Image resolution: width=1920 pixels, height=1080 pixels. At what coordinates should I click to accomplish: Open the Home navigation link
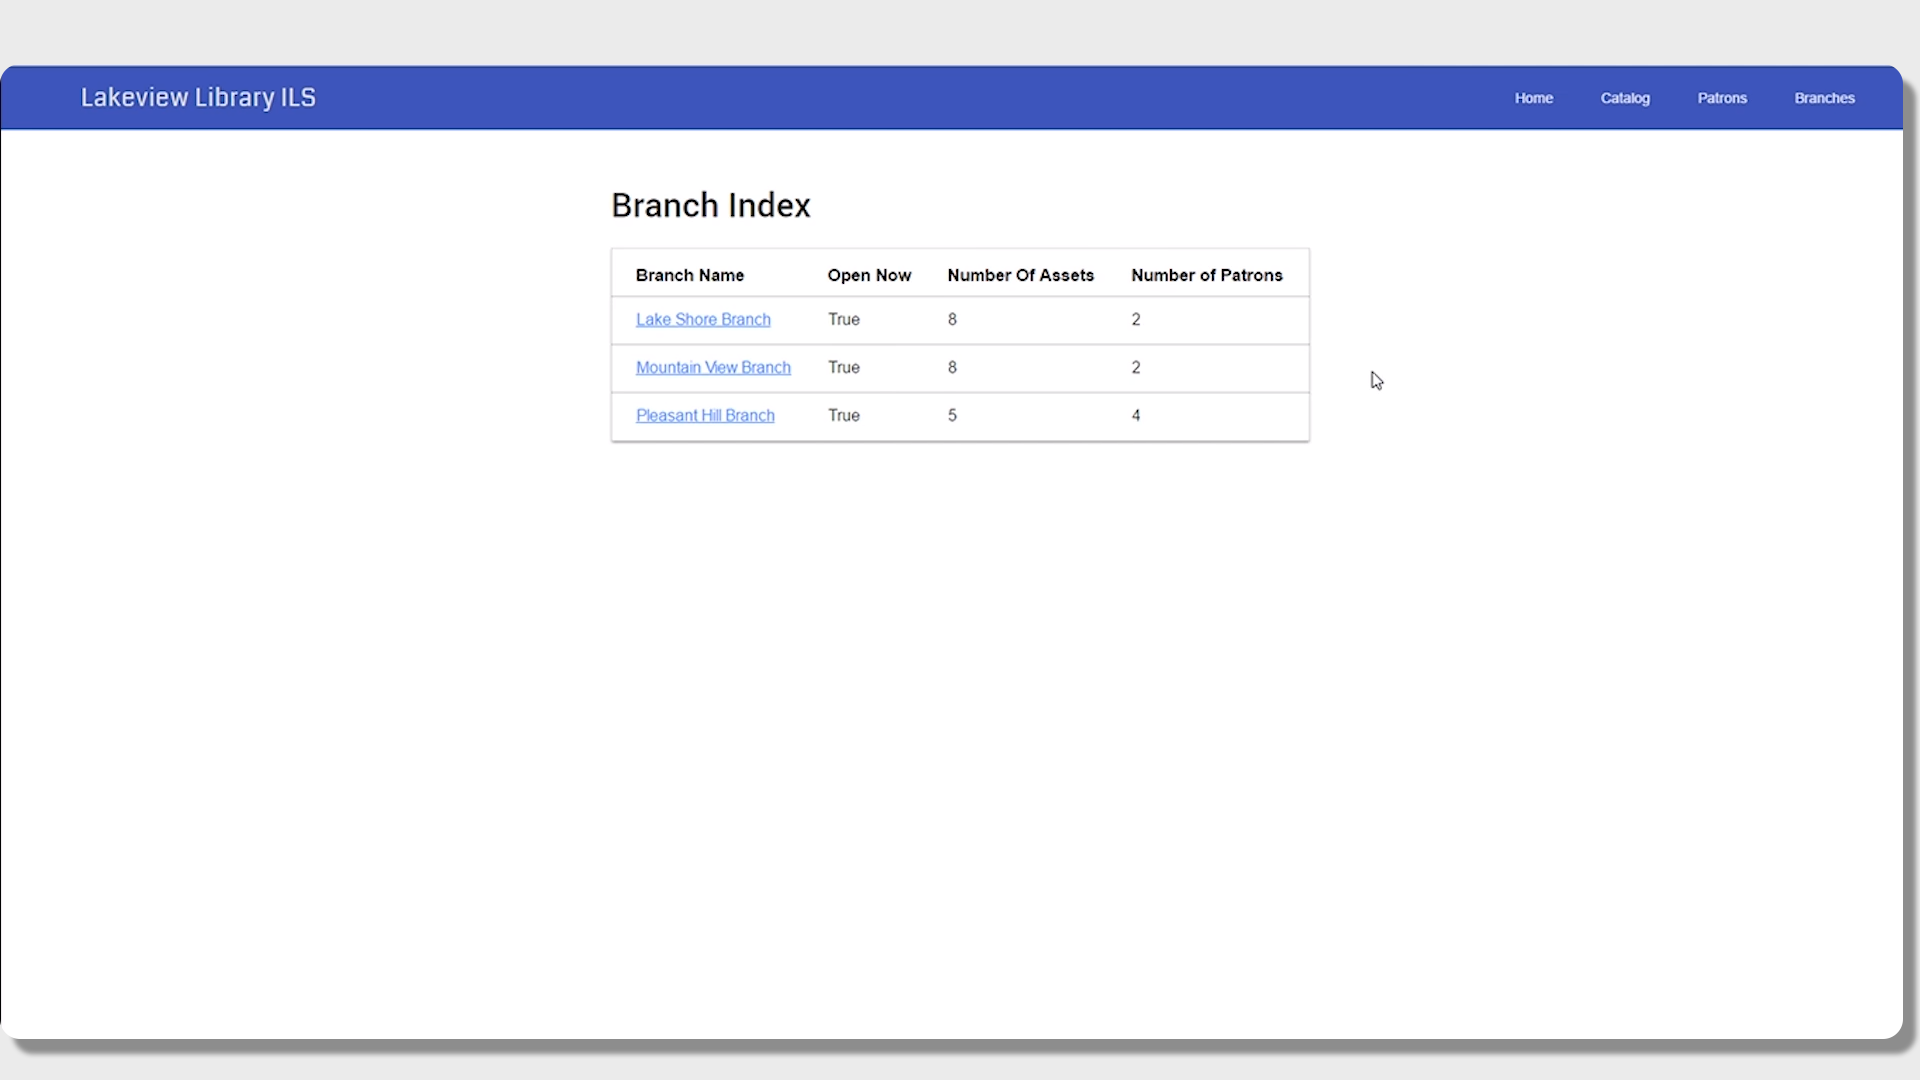coord(1533,98)
